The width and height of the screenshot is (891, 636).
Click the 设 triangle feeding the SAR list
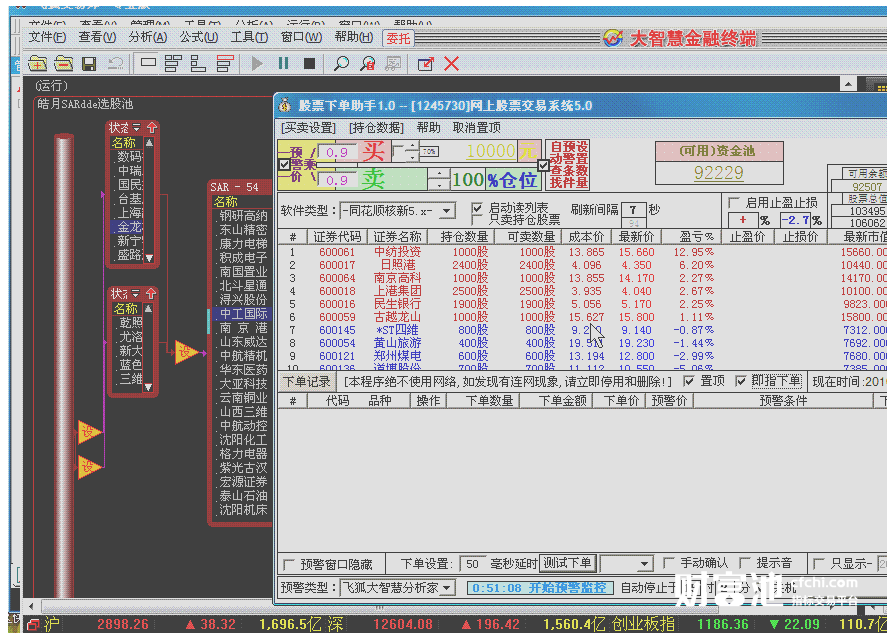pos(186,352)
